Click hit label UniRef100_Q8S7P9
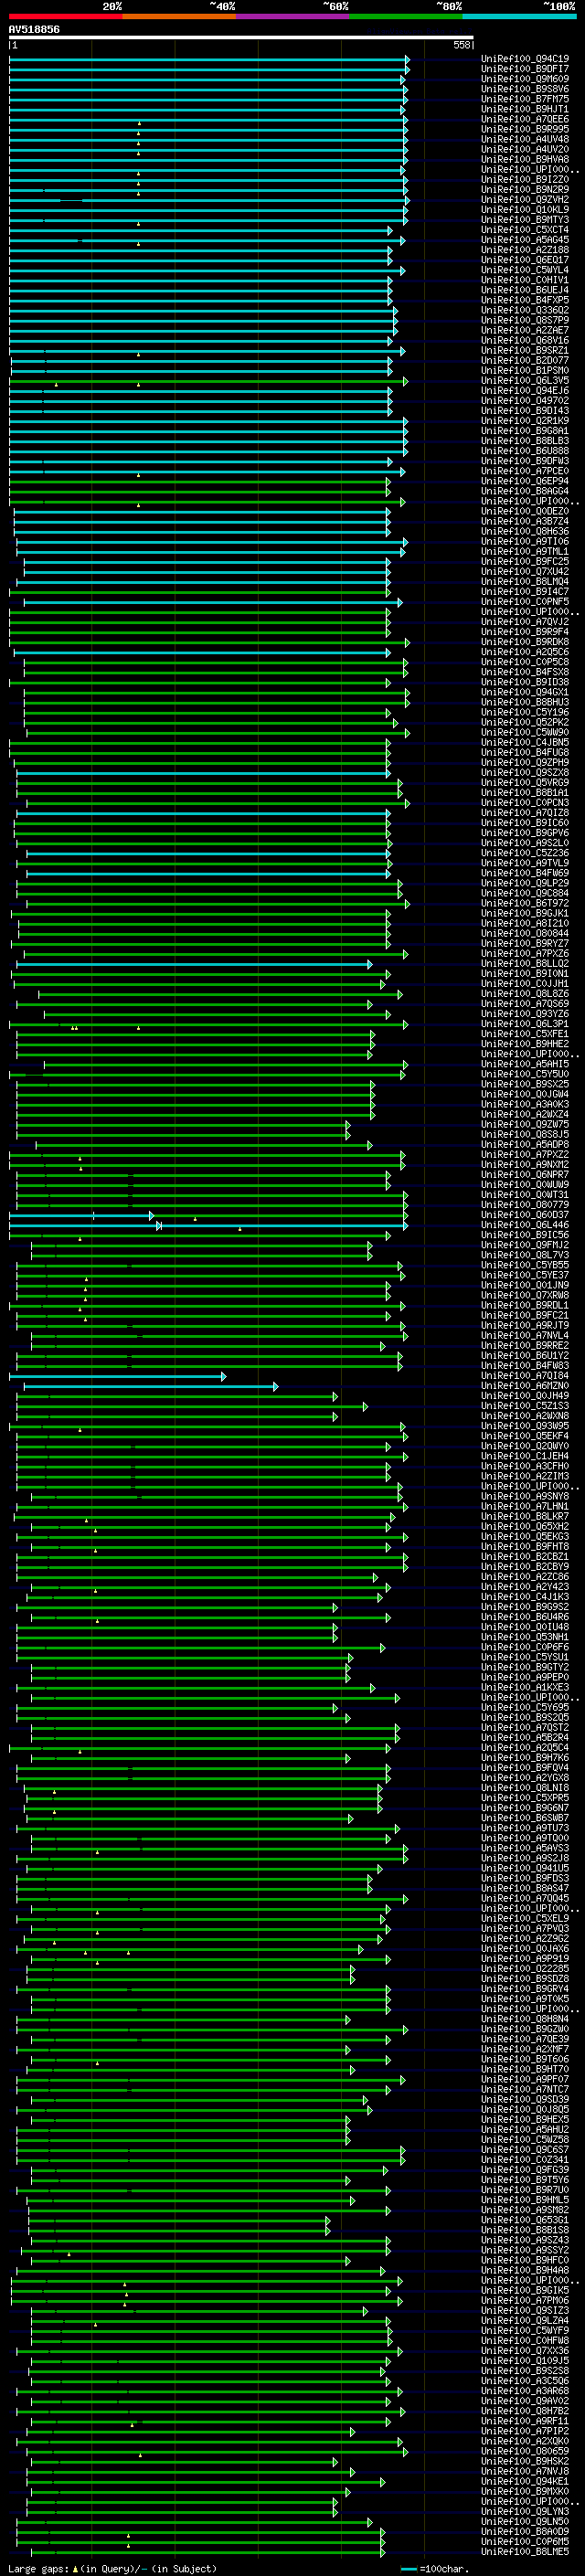The width and height of the screenshot is (585, 2576). coord(525,320)
